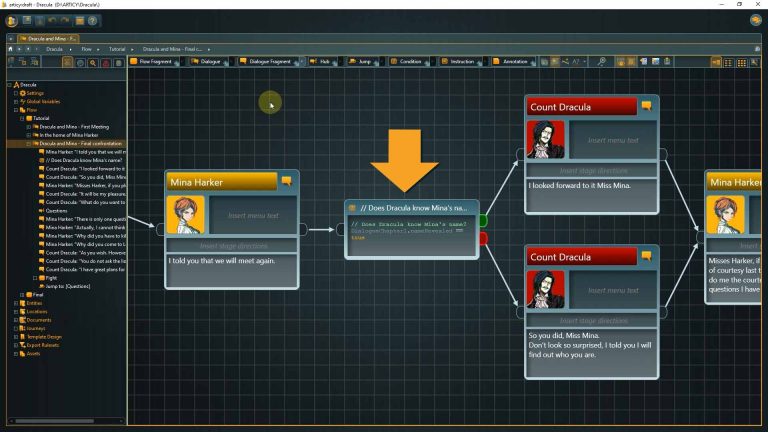Click the red circle icon in navigator toolbar
The image size is (768, 432).
106,63
